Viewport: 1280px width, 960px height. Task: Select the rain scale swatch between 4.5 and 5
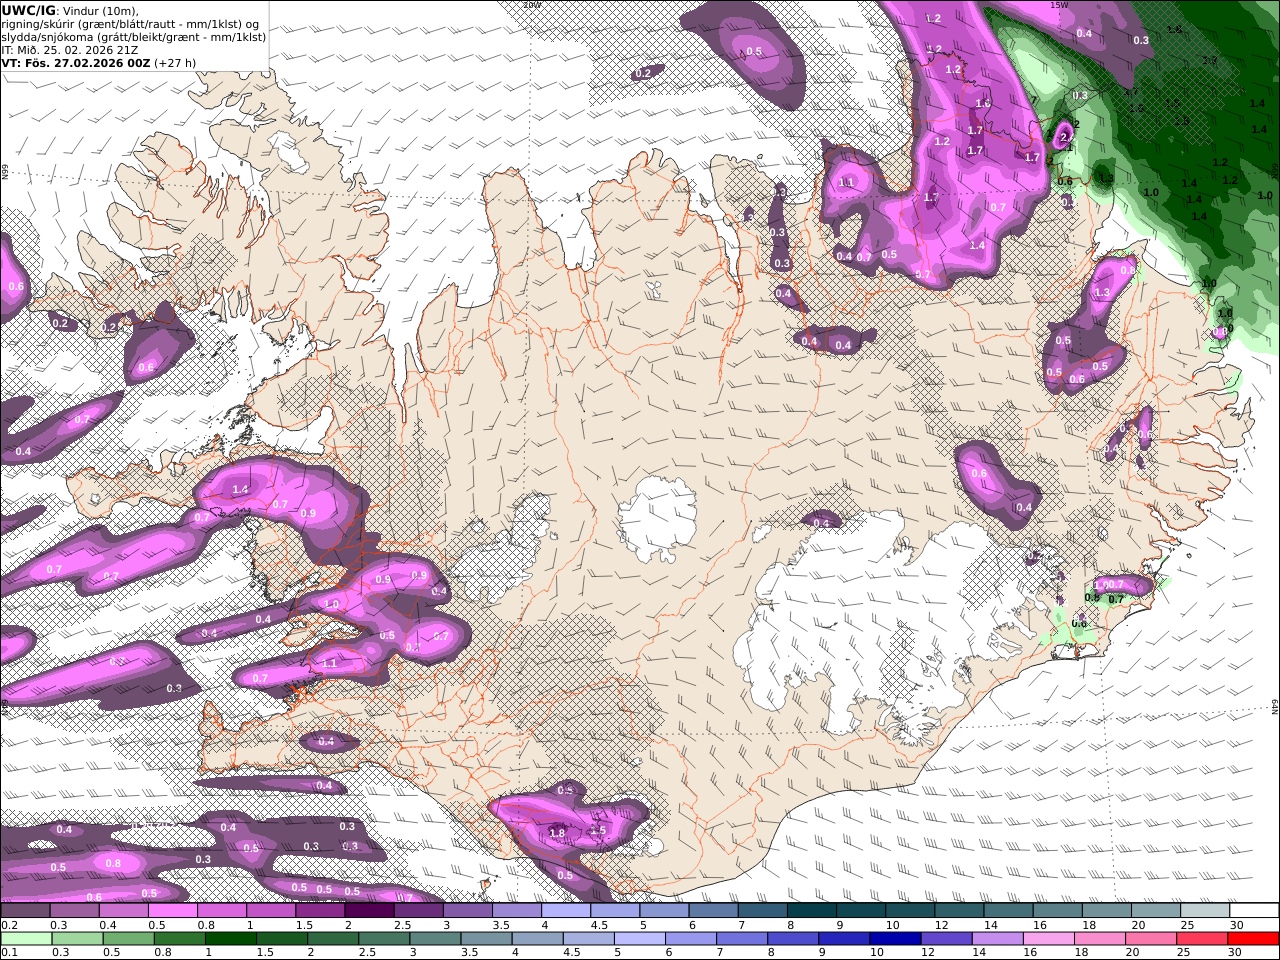tap(589, 939)
